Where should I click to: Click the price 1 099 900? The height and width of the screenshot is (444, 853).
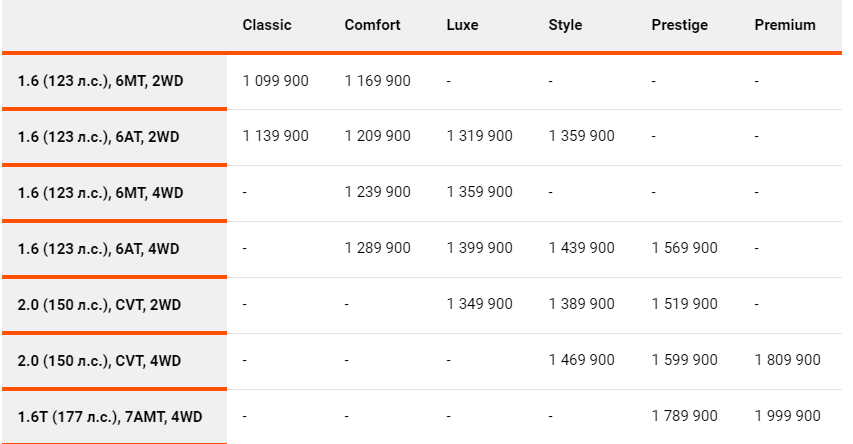[275, 81]
